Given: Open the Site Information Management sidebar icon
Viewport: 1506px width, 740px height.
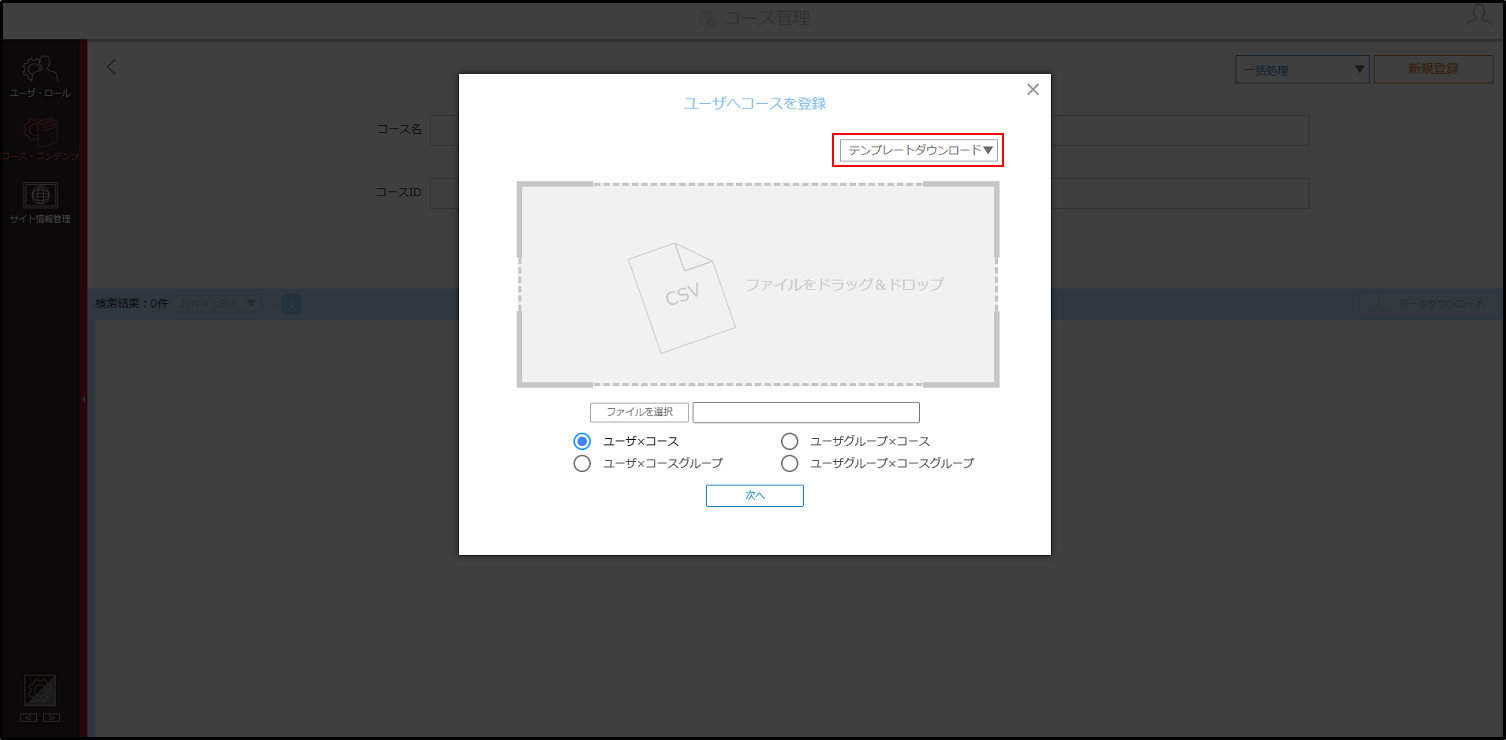Looking at the screenshot, I should [x=40, y=203].
